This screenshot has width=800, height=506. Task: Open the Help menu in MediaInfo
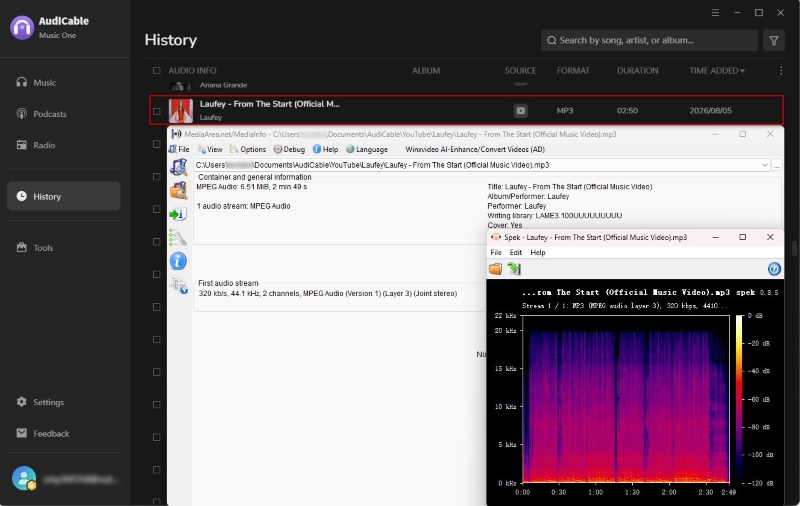click(x=326, y=149)
